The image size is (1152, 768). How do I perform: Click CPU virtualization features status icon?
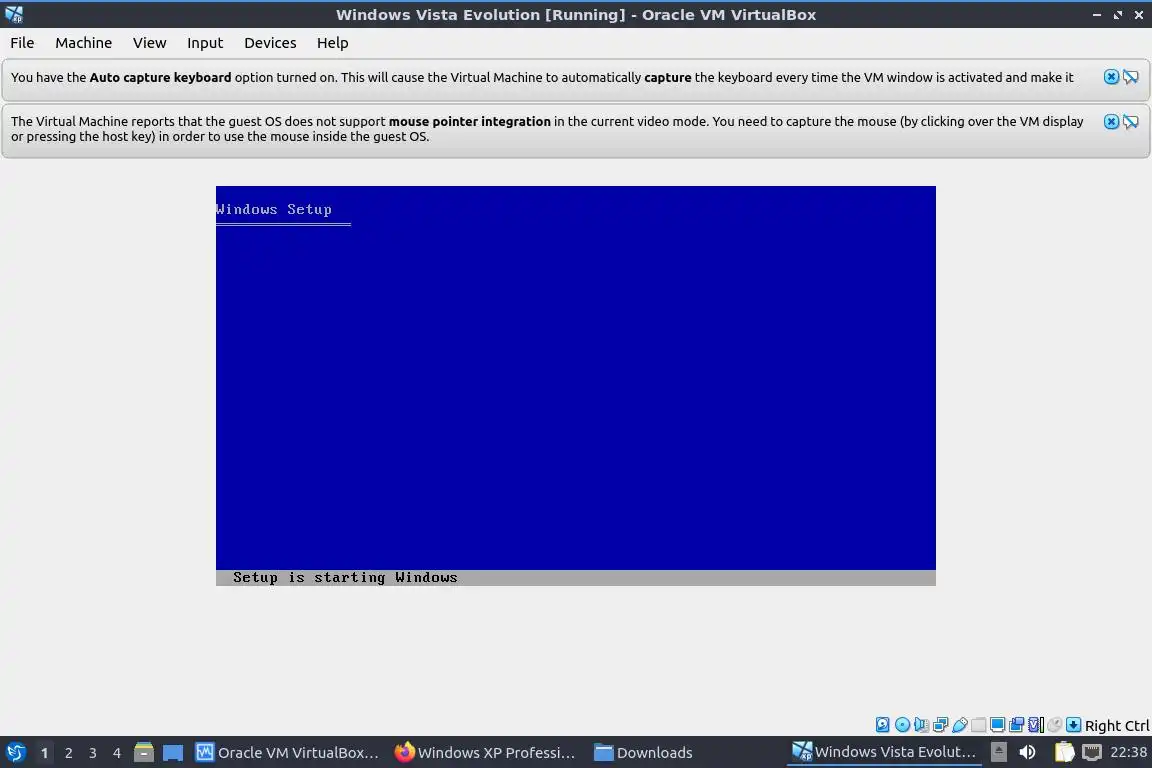tap(1035, 725)
